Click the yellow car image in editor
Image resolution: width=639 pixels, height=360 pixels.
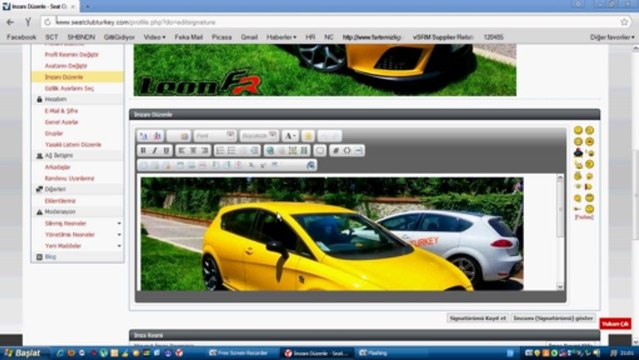(x=332, y=234)
